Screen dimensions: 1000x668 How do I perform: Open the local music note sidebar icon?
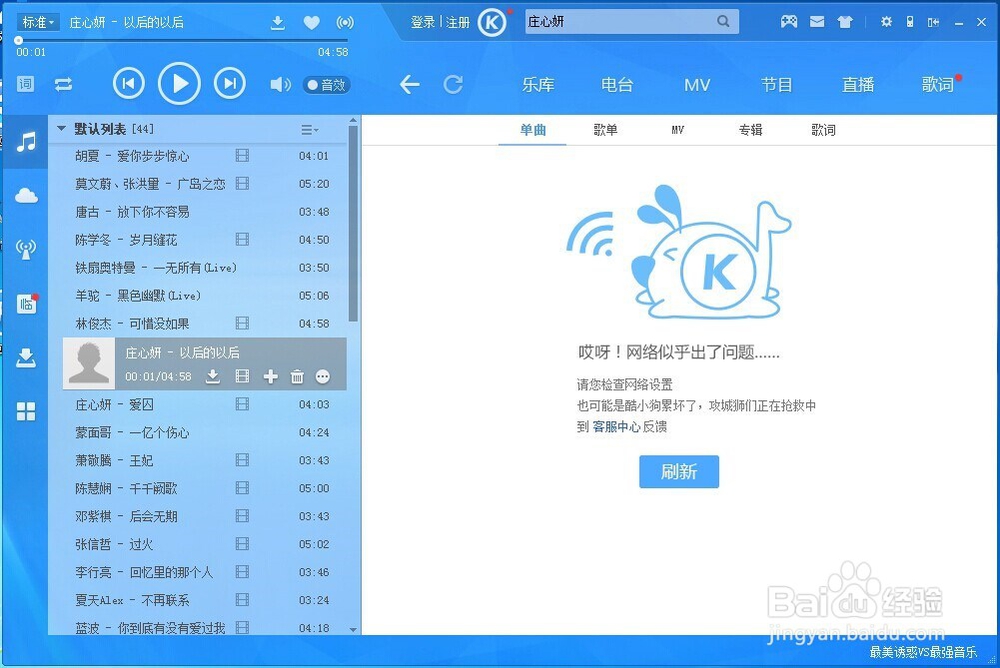pyautogui.click(x=26, y=142)
